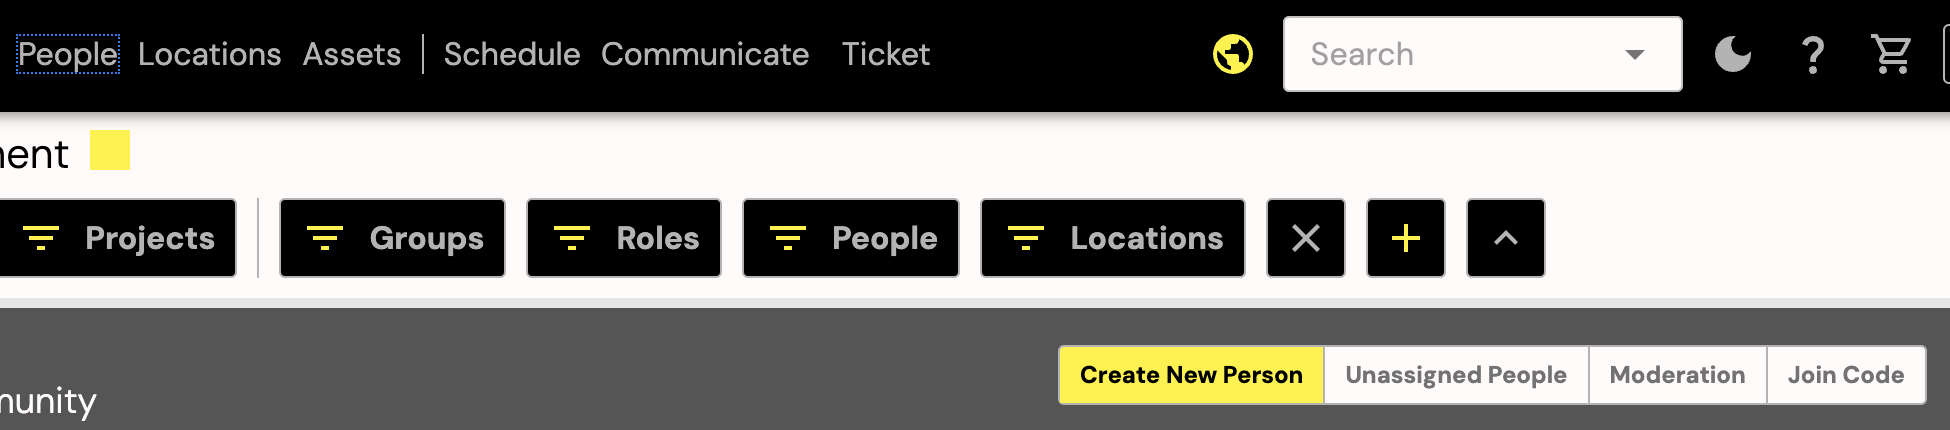1950x430 pixels.
Task: Open the Roles filter
Action: pyautogui.click(x=624, y=238)
